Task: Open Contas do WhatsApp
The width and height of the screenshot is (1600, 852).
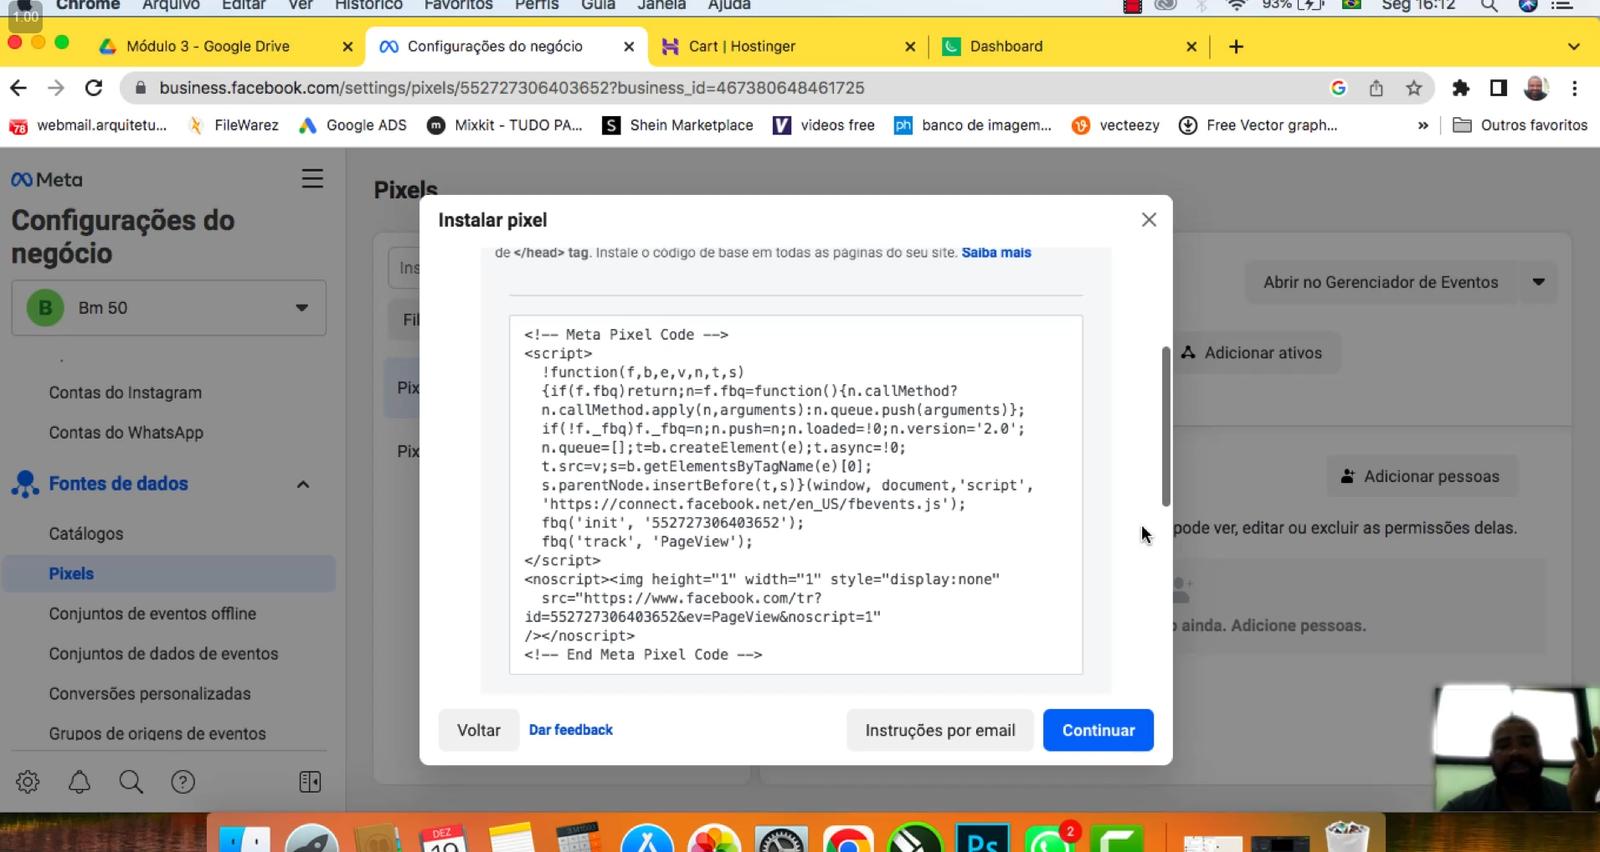Action: pos(126,433)
